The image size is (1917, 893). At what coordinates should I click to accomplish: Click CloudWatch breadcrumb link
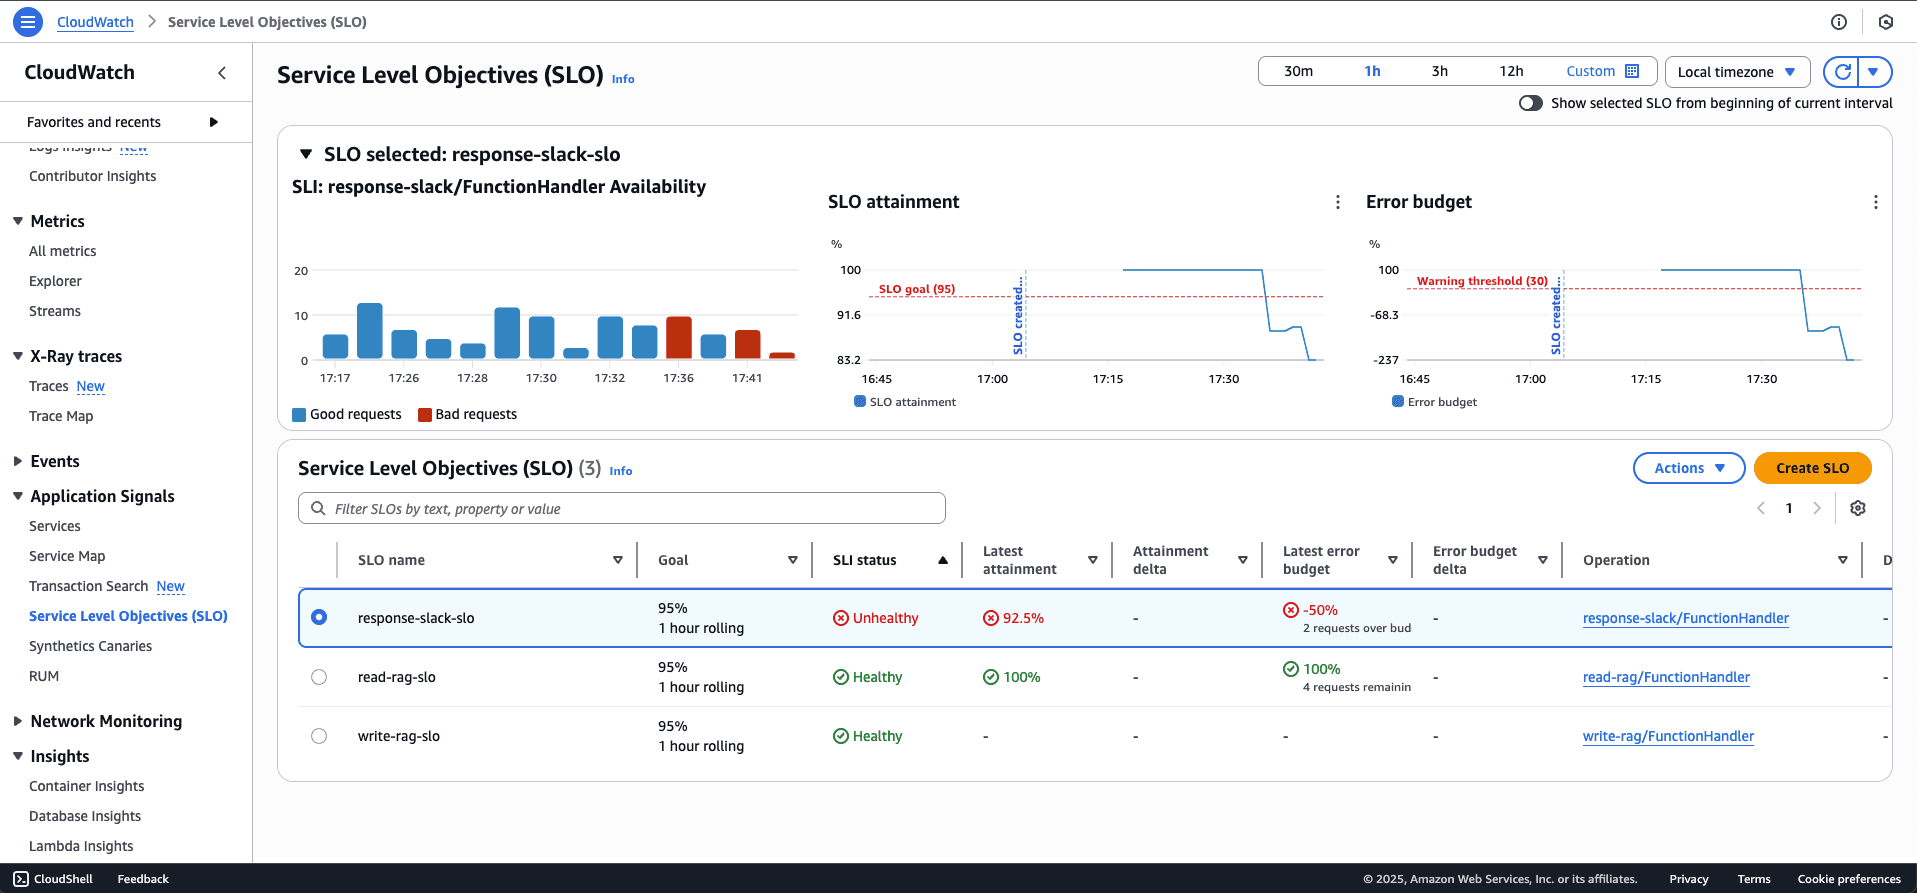click(95, 22)
